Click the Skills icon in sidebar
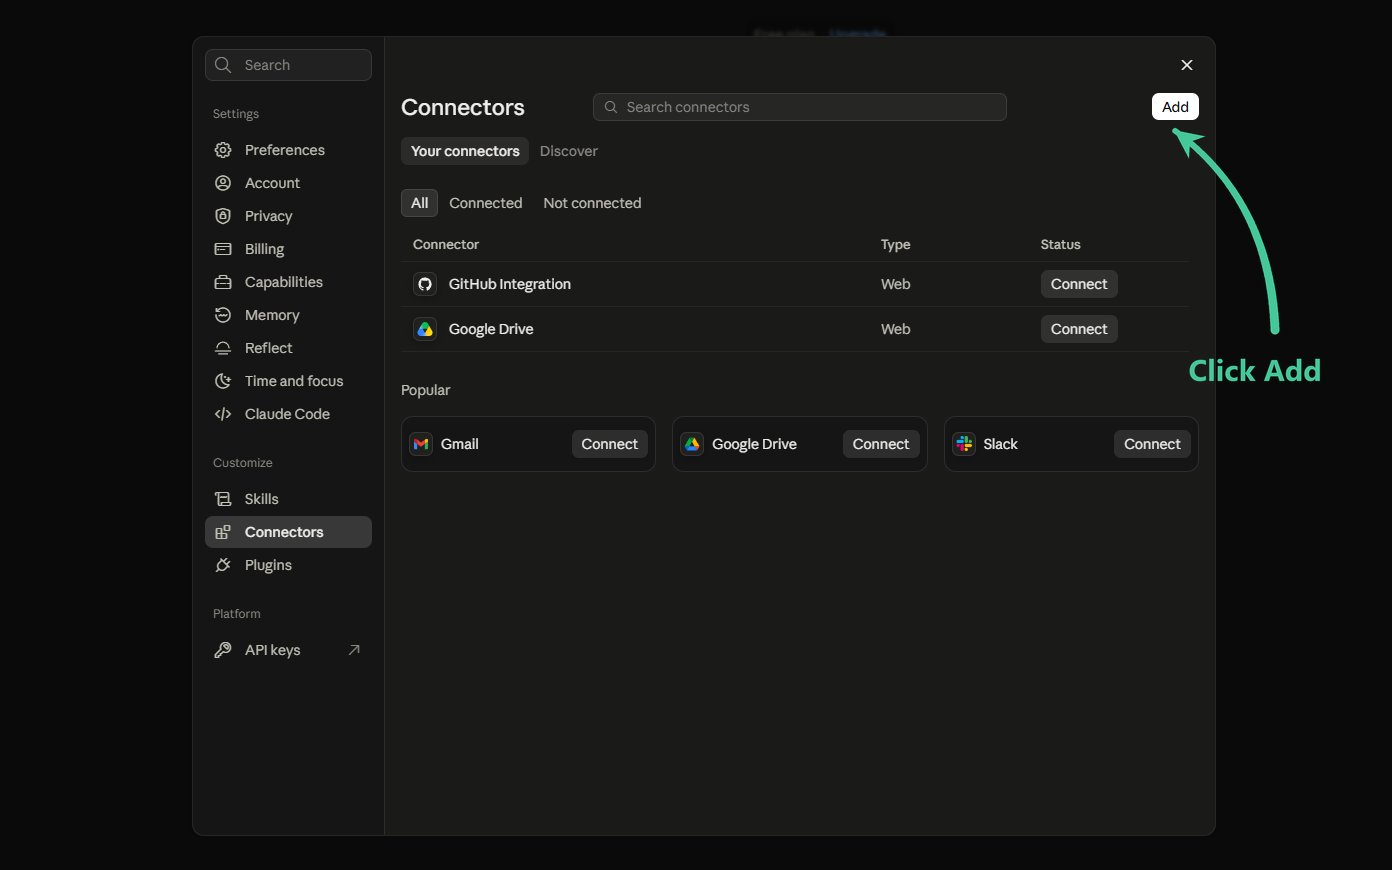 [223, 499]
